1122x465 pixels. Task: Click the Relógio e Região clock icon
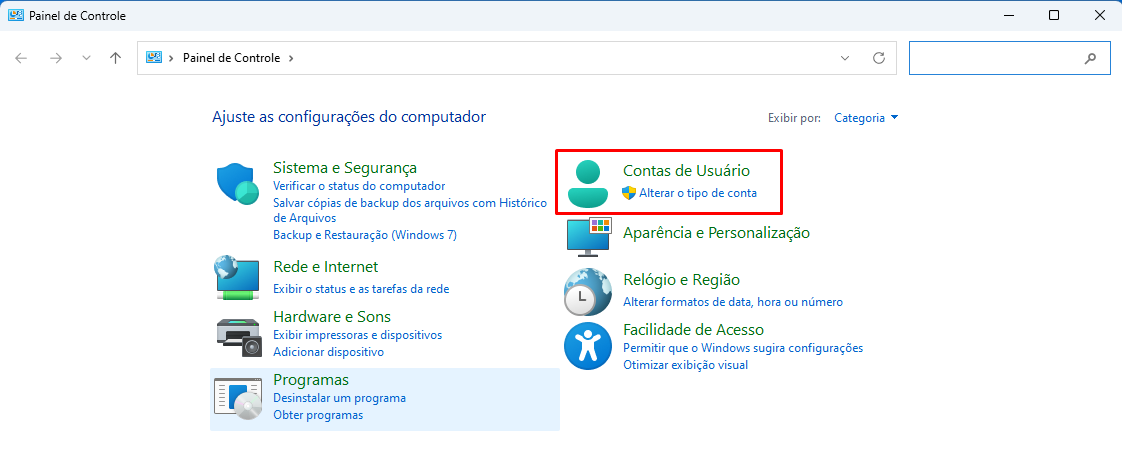point(587,291)
